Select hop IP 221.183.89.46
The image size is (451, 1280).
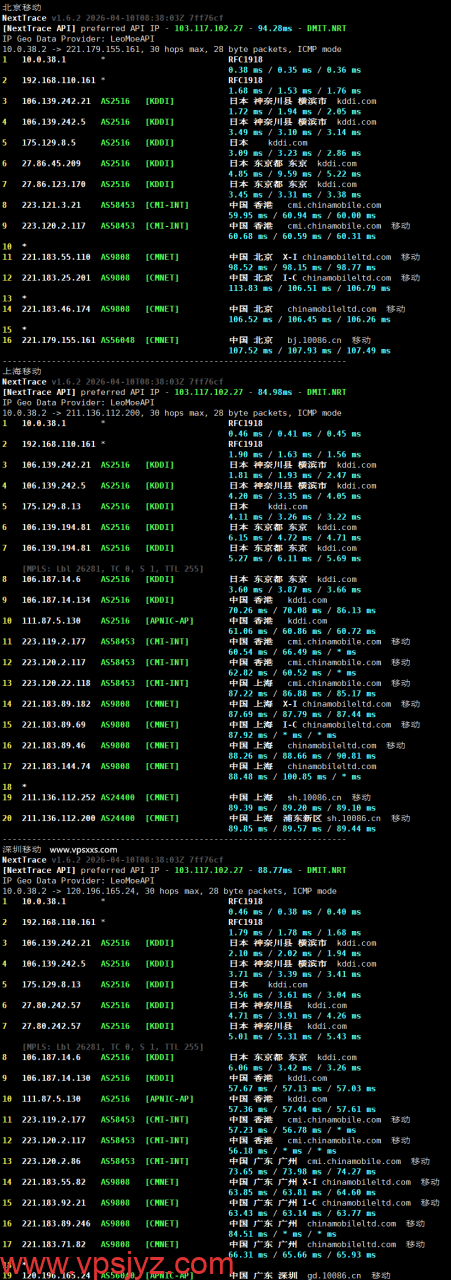pos(52,746)
